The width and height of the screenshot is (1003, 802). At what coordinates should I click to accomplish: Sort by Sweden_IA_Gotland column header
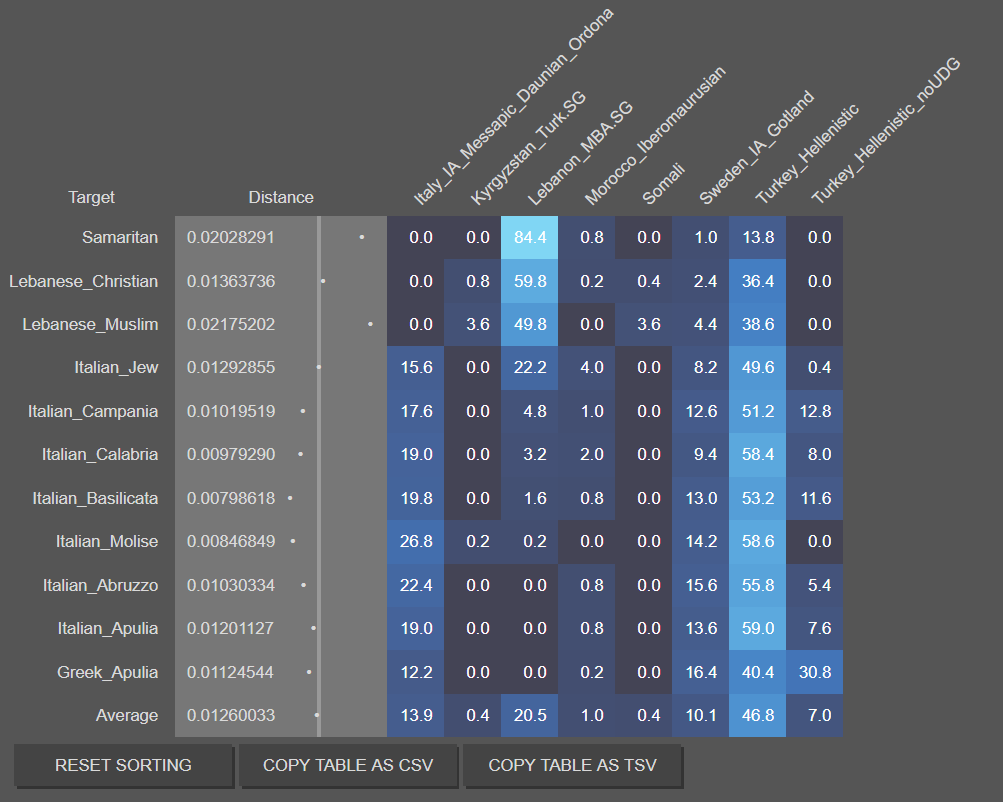756,148
